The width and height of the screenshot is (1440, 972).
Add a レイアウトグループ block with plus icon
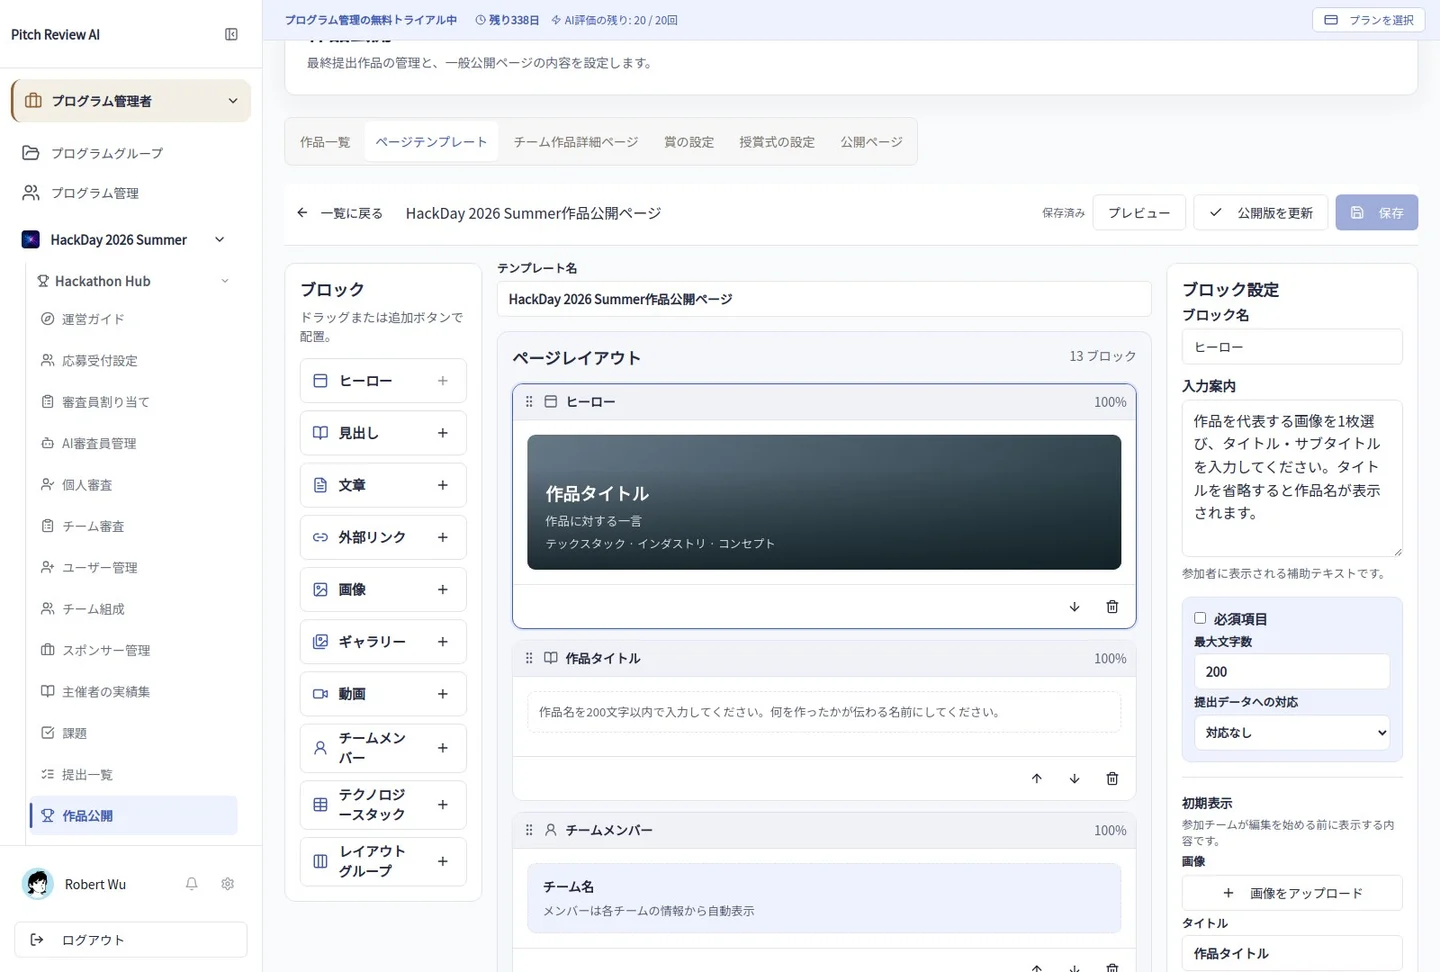click(x=442, y=861)
